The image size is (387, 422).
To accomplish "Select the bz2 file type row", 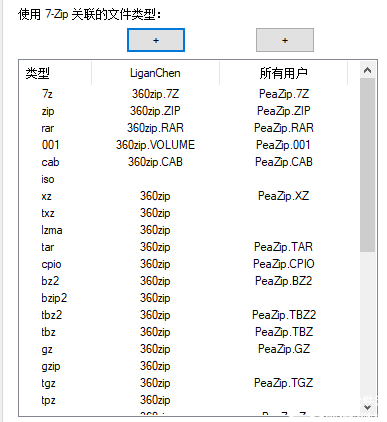I will (189, 281).
